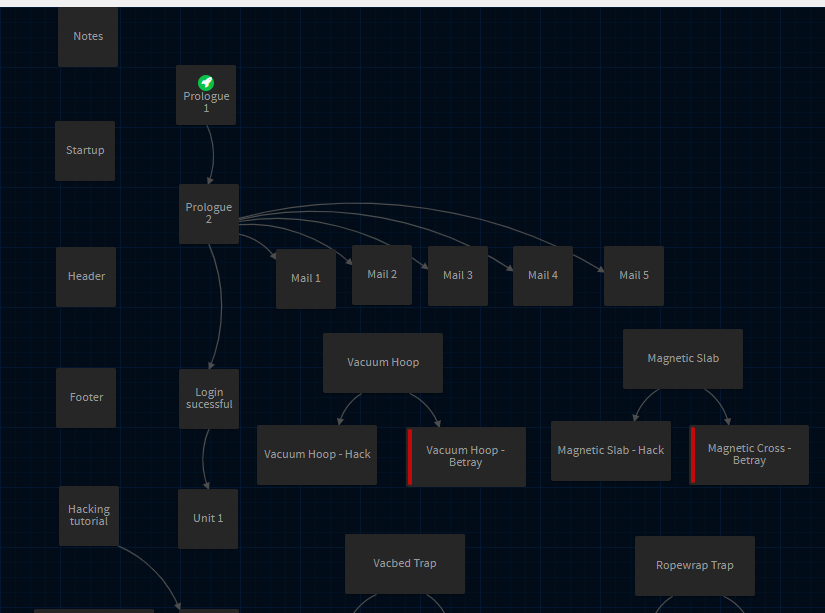Select the Login sucessful passage
This screenshot has height=613, width=825.
coord(209,399)
